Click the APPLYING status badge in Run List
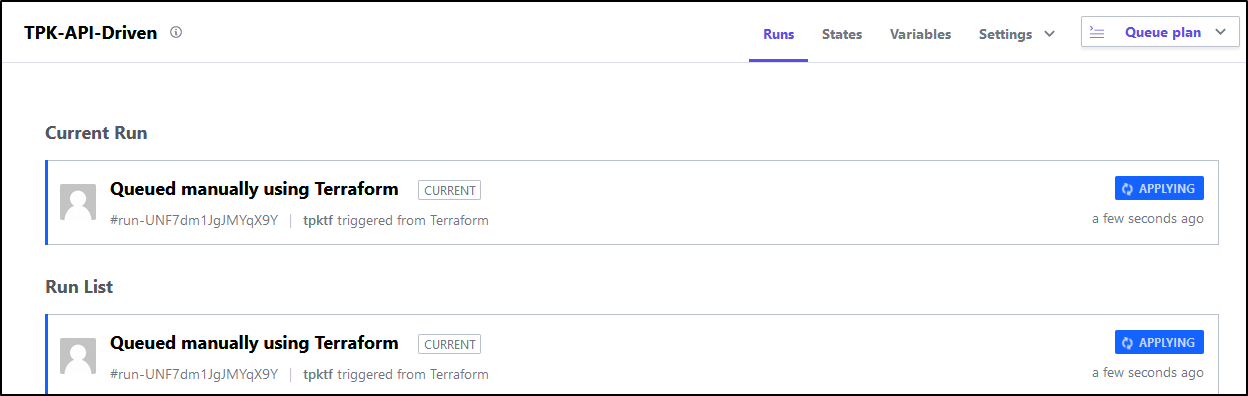This screenshot has width=1248, height=396. [1159, 343]
